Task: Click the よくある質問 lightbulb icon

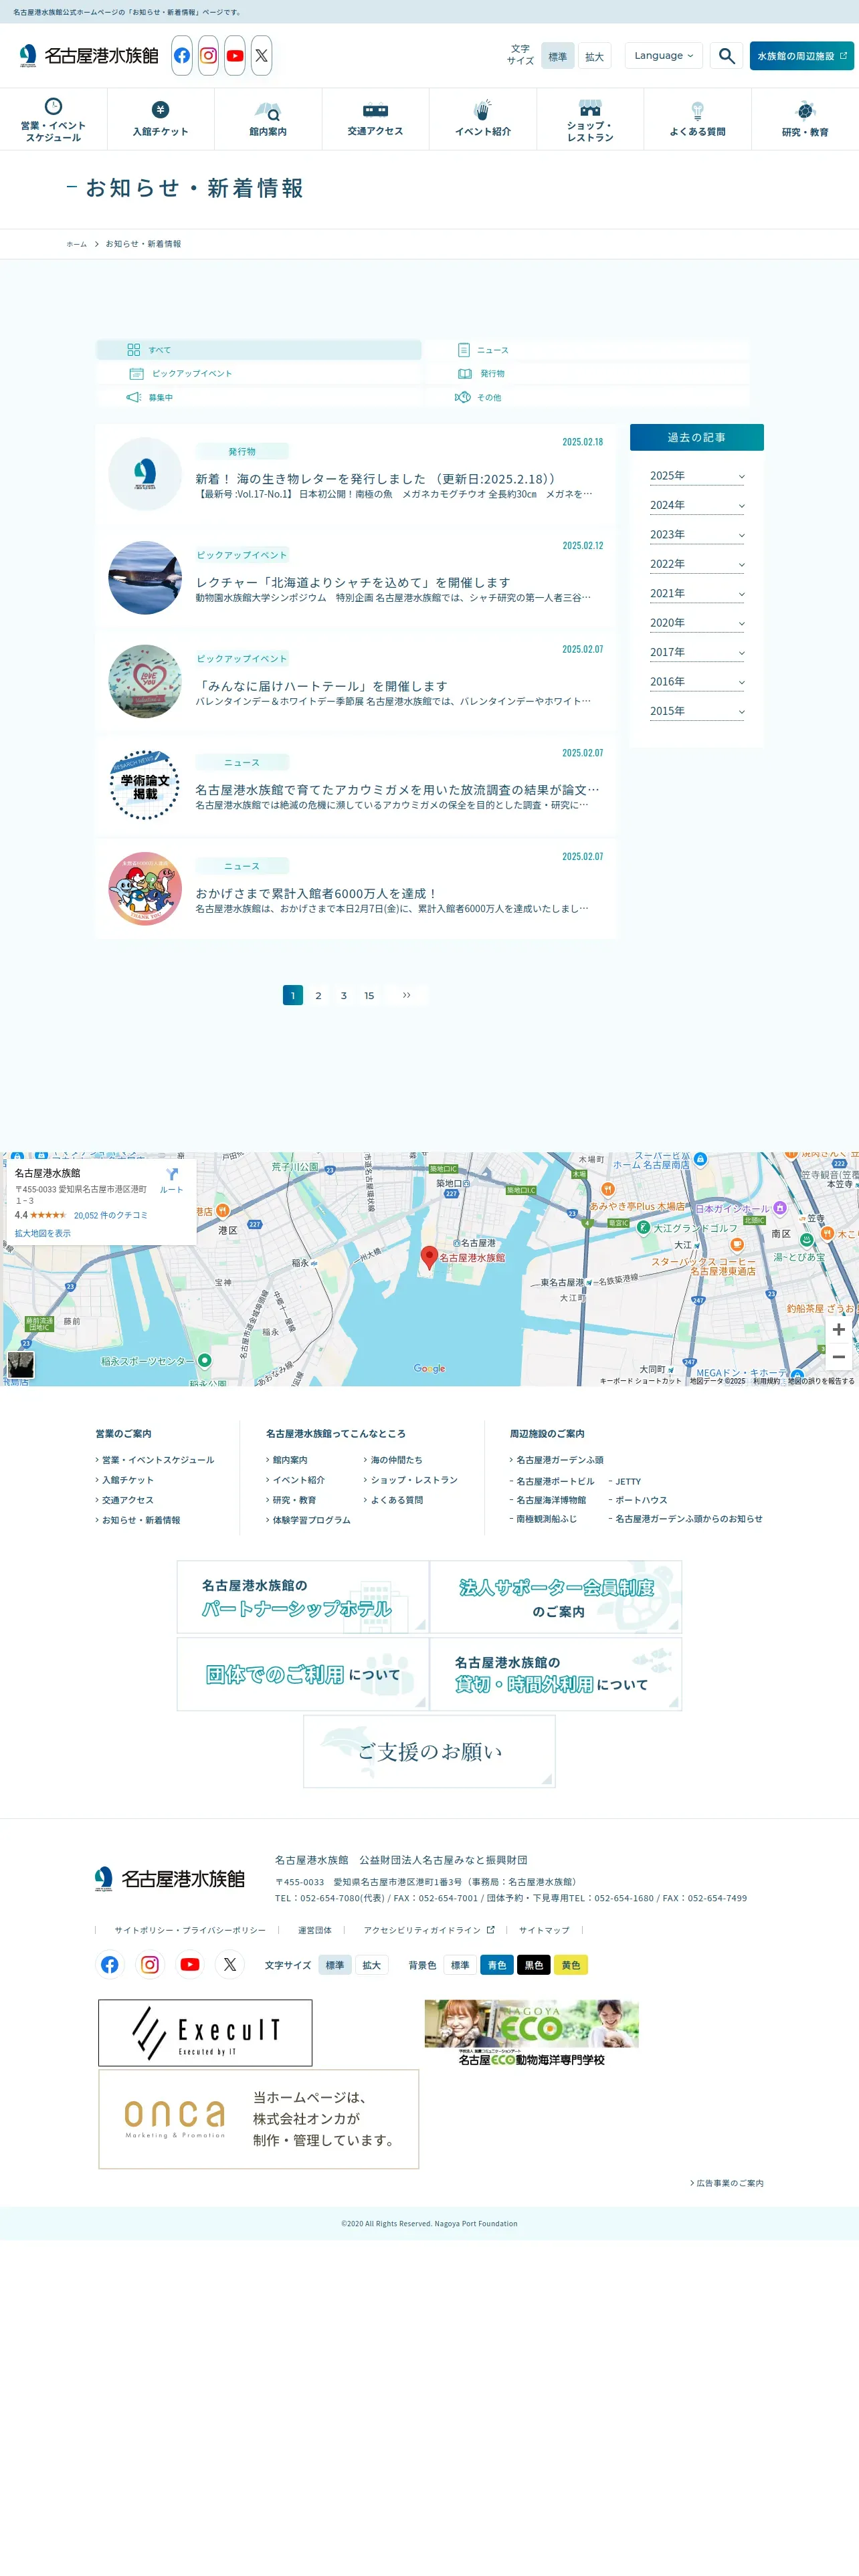Action: [x=697, y=110]
